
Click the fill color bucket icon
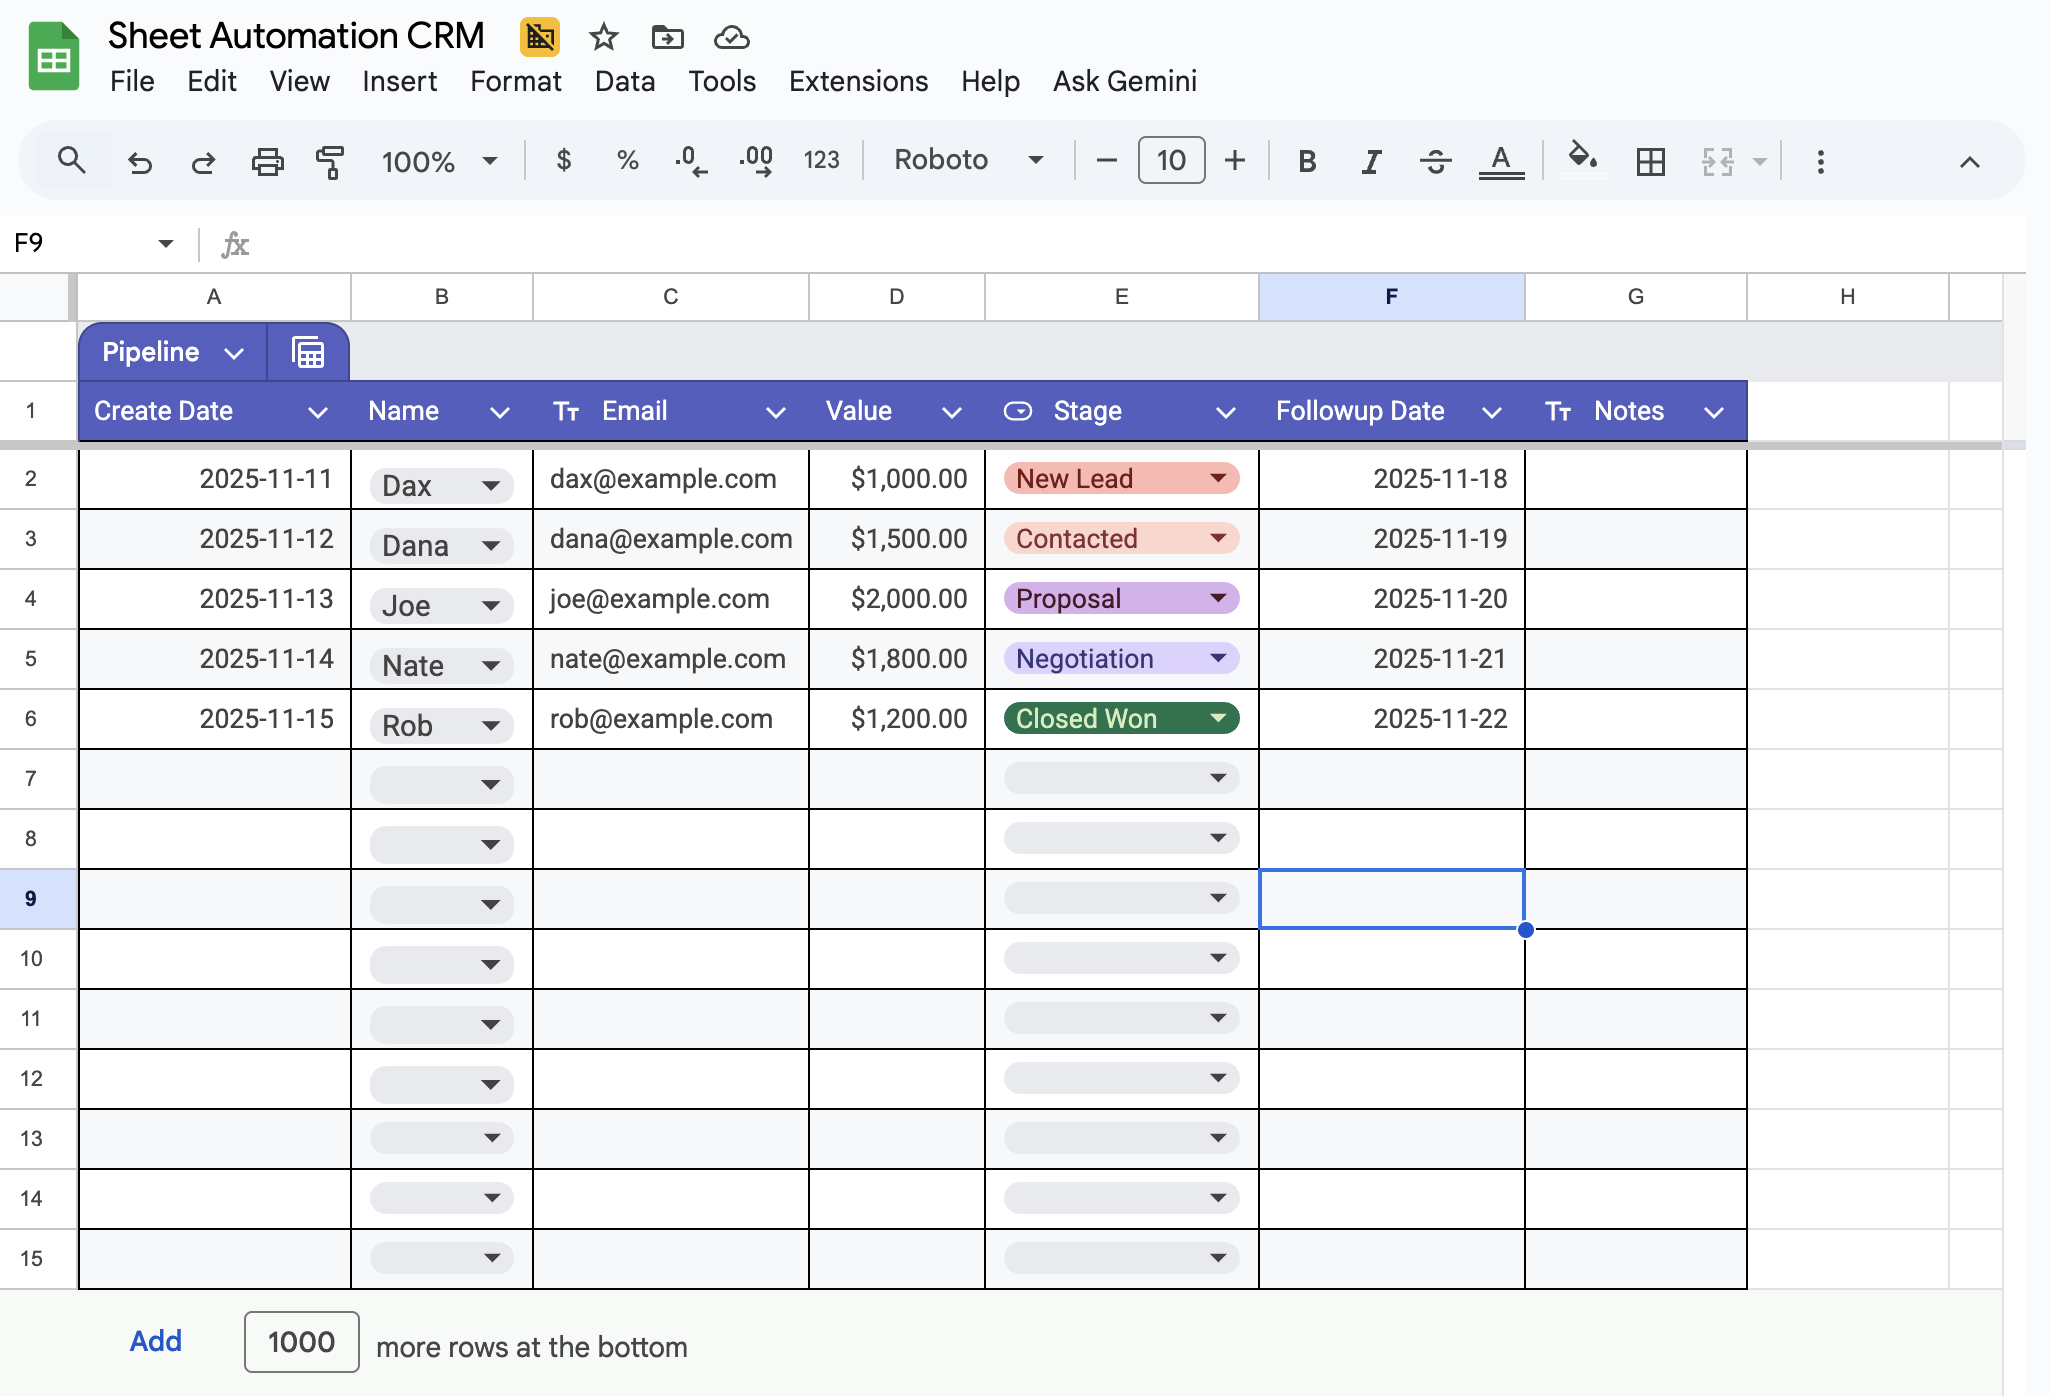pyautogui.click(x=1582, y=158)
